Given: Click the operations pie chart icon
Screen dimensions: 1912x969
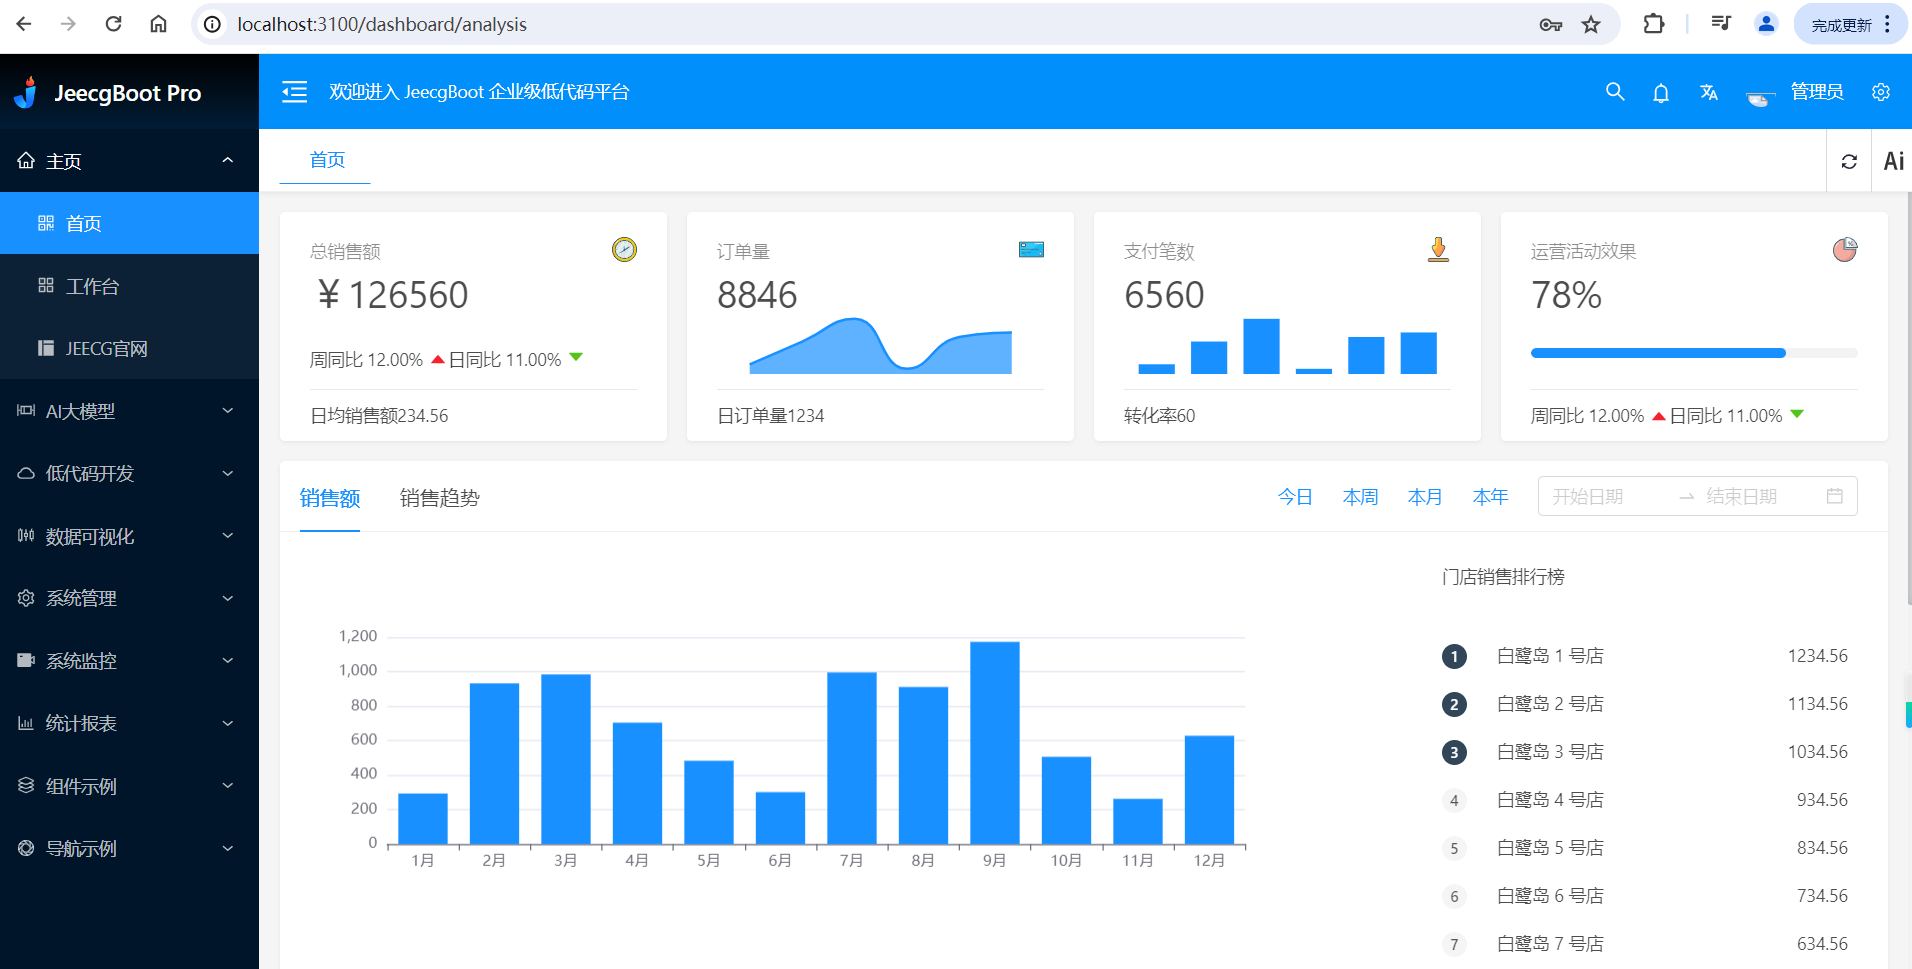Looking at the screenshot, I should [1845, 249].
